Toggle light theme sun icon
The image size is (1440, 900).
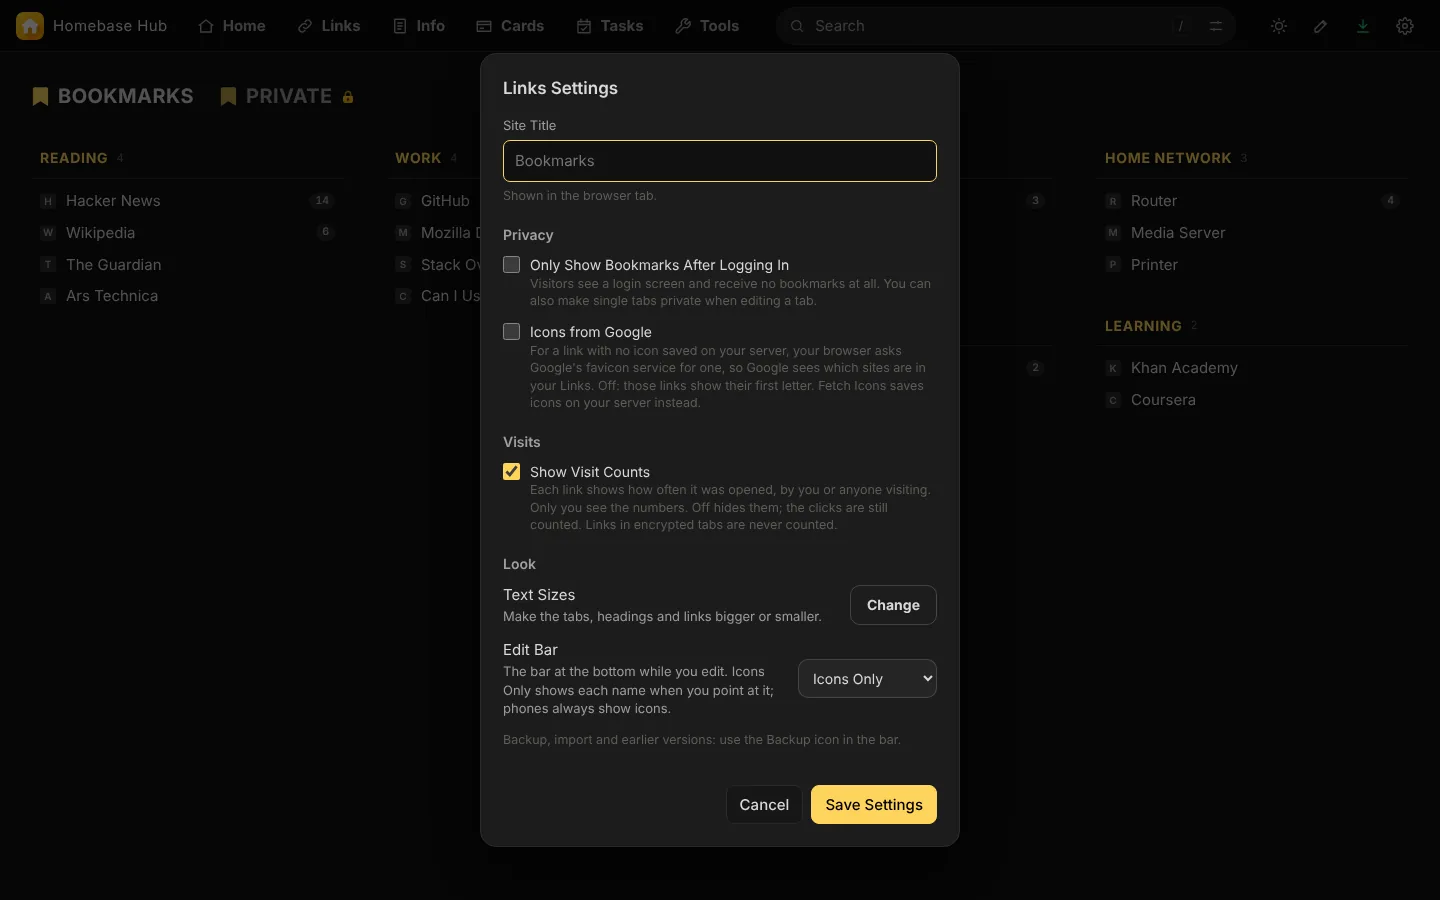coord(1279,26)
